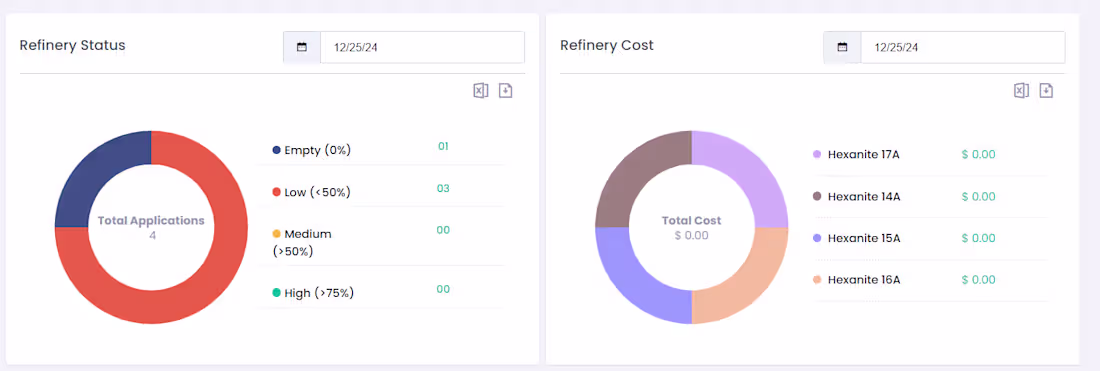Export Refinery Status to Excel
The image size is (1100, 371).
pyautogui.click(x=481, y=90)
